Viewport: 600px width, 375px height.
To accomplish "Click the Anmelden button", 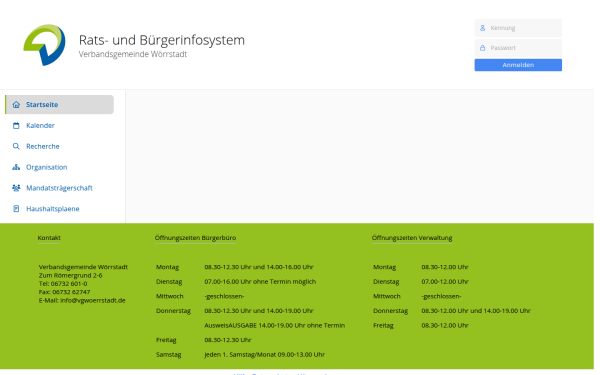I will coord(518,65).
